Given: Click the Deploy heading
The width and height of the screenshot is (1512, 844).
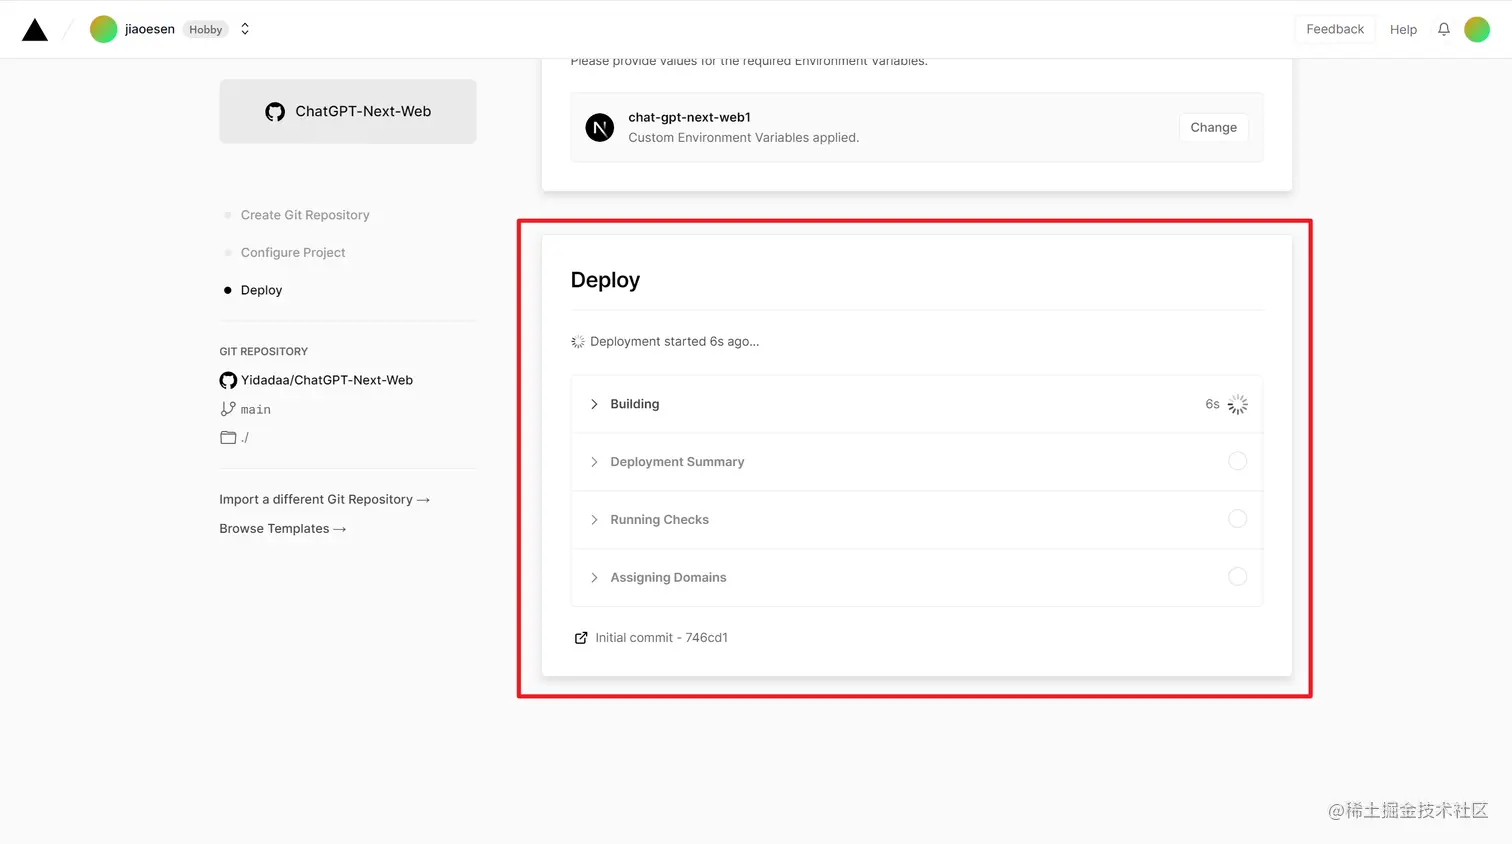Looking at the screenshot, I should tap(605, 280).
